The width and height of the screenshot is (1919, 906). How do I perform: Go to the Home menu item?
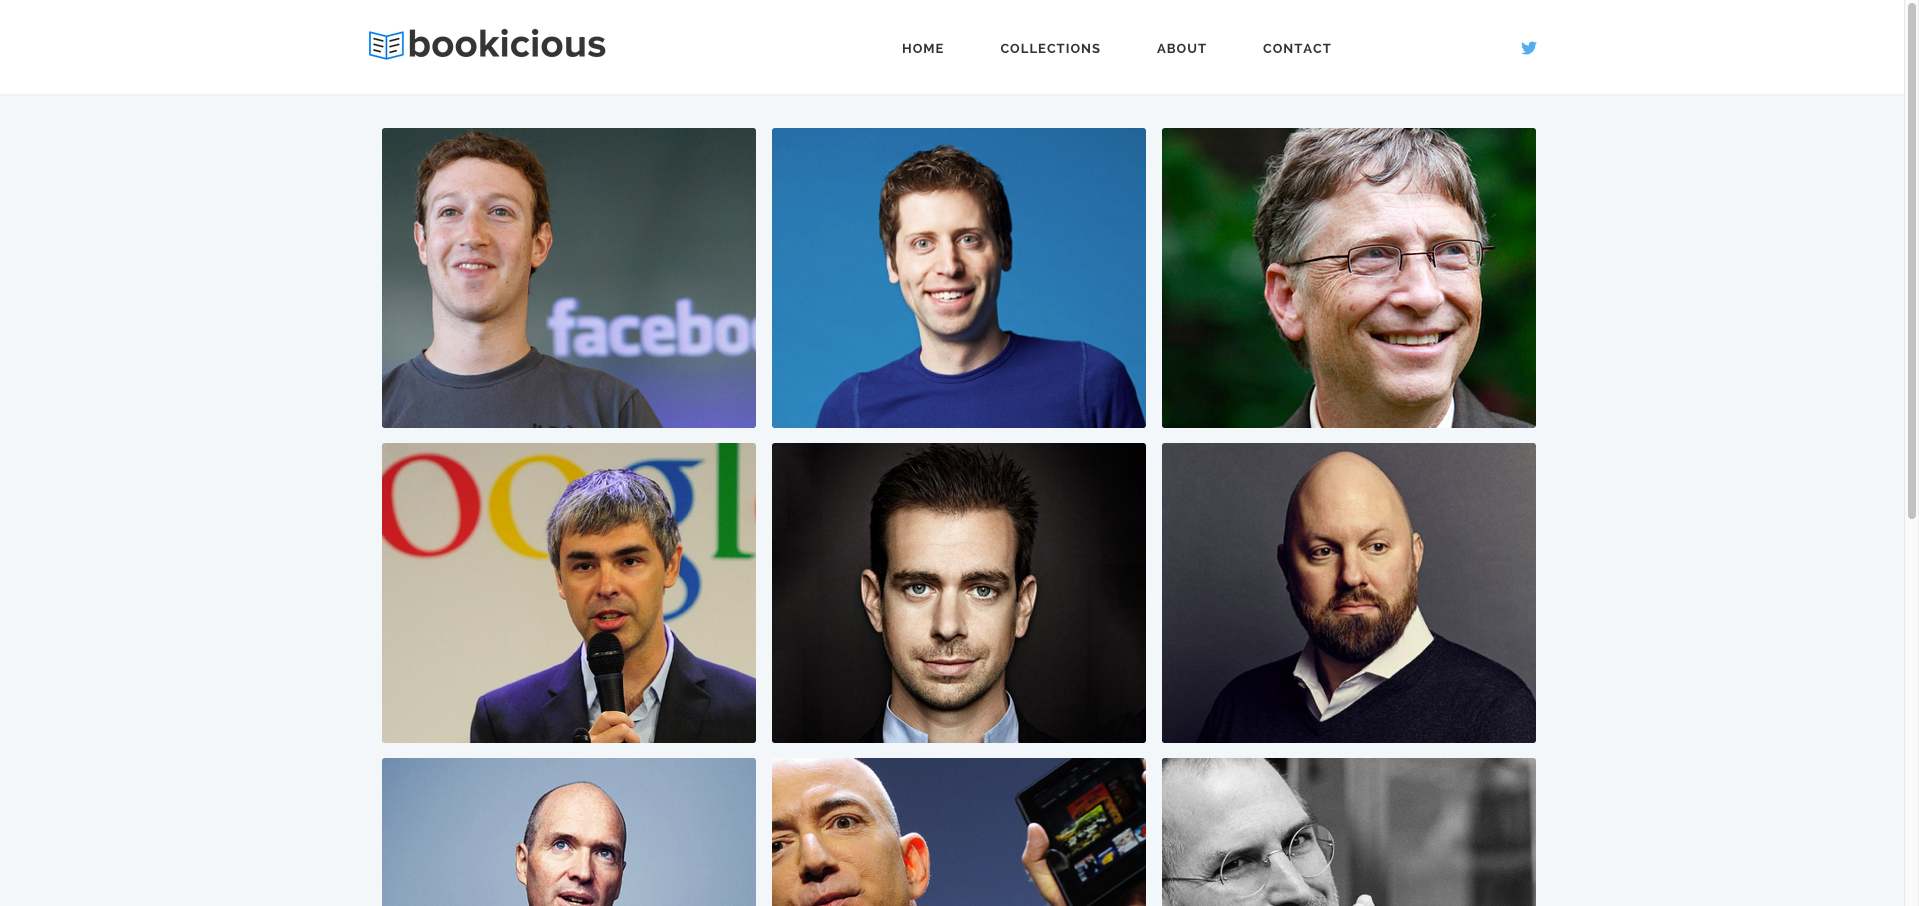[x=922, y=48]
